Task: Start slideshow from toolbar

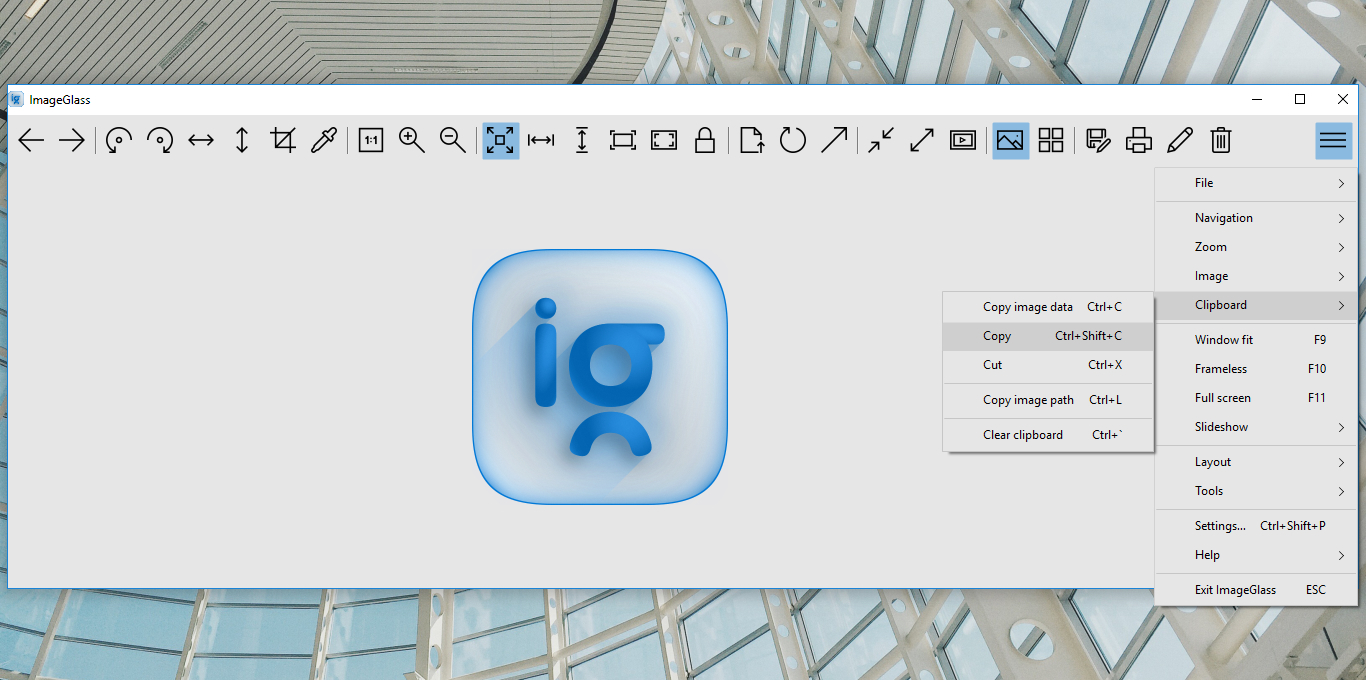Action: [963, 141]
